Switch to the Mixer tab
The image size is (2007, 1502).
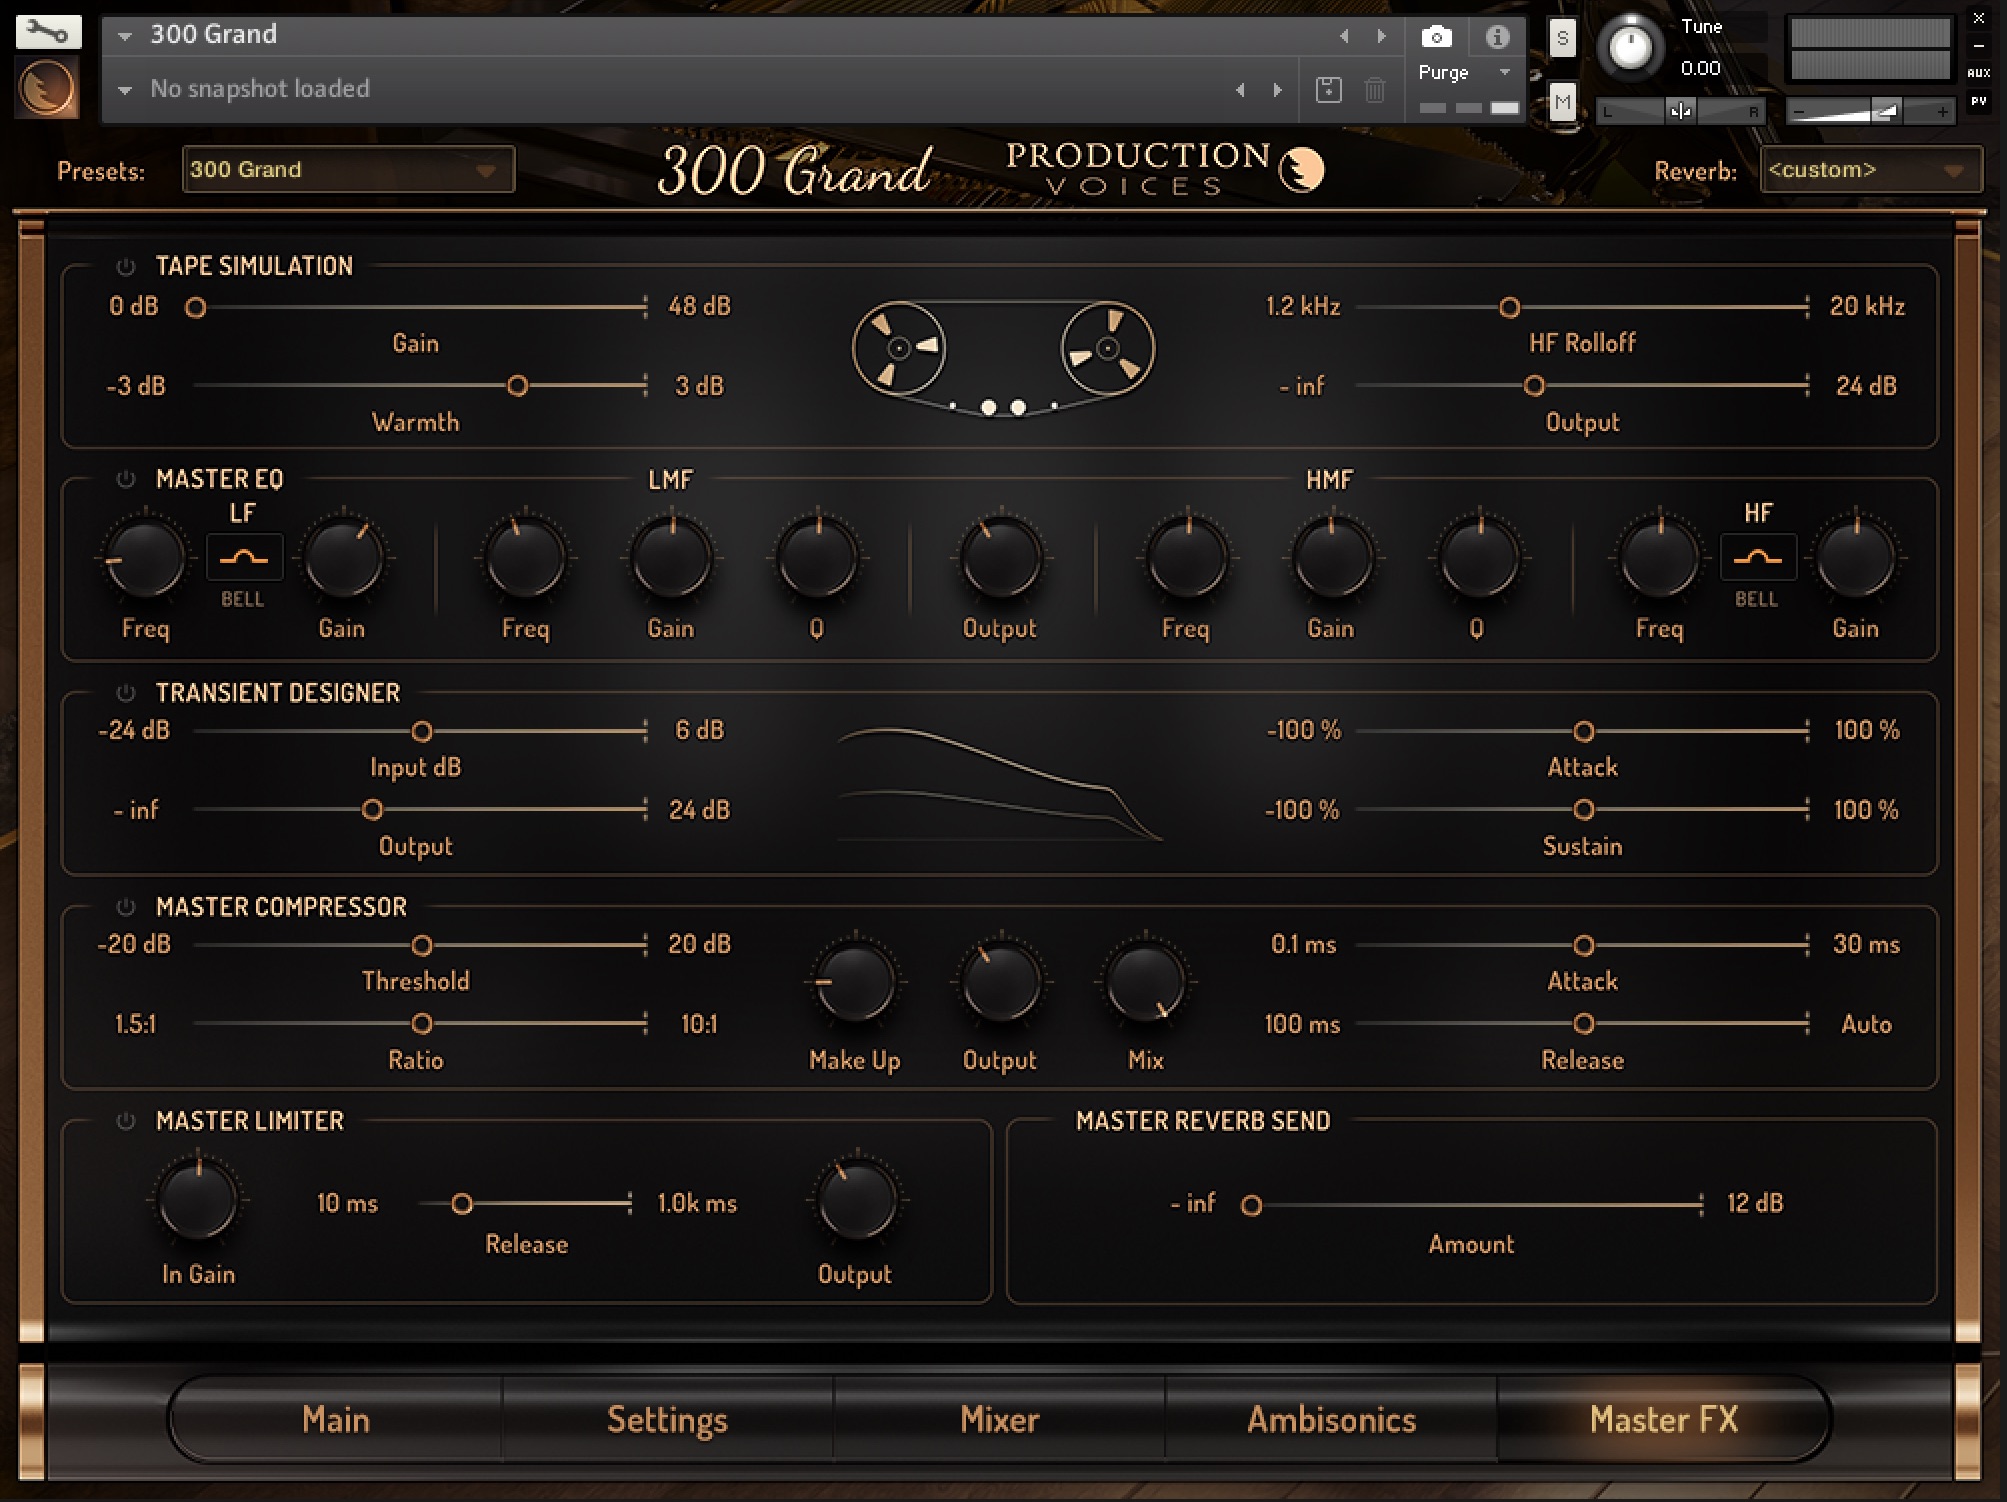coord(999,1420)
